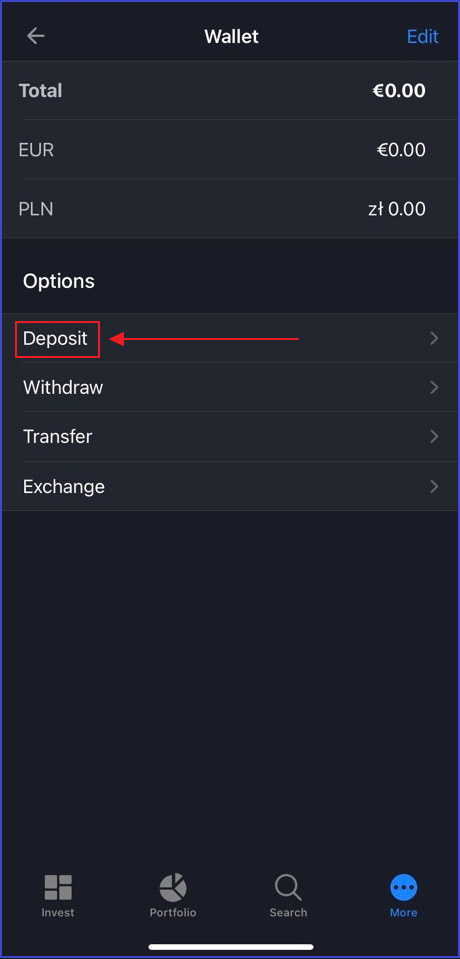Expand the Exchange row chevron
460x959 pixels.
[x=434, y=486]
